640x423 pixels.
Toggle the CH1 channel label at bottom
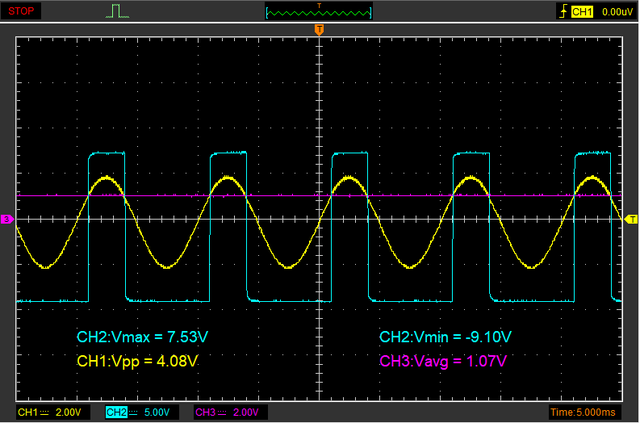(26, 412)
